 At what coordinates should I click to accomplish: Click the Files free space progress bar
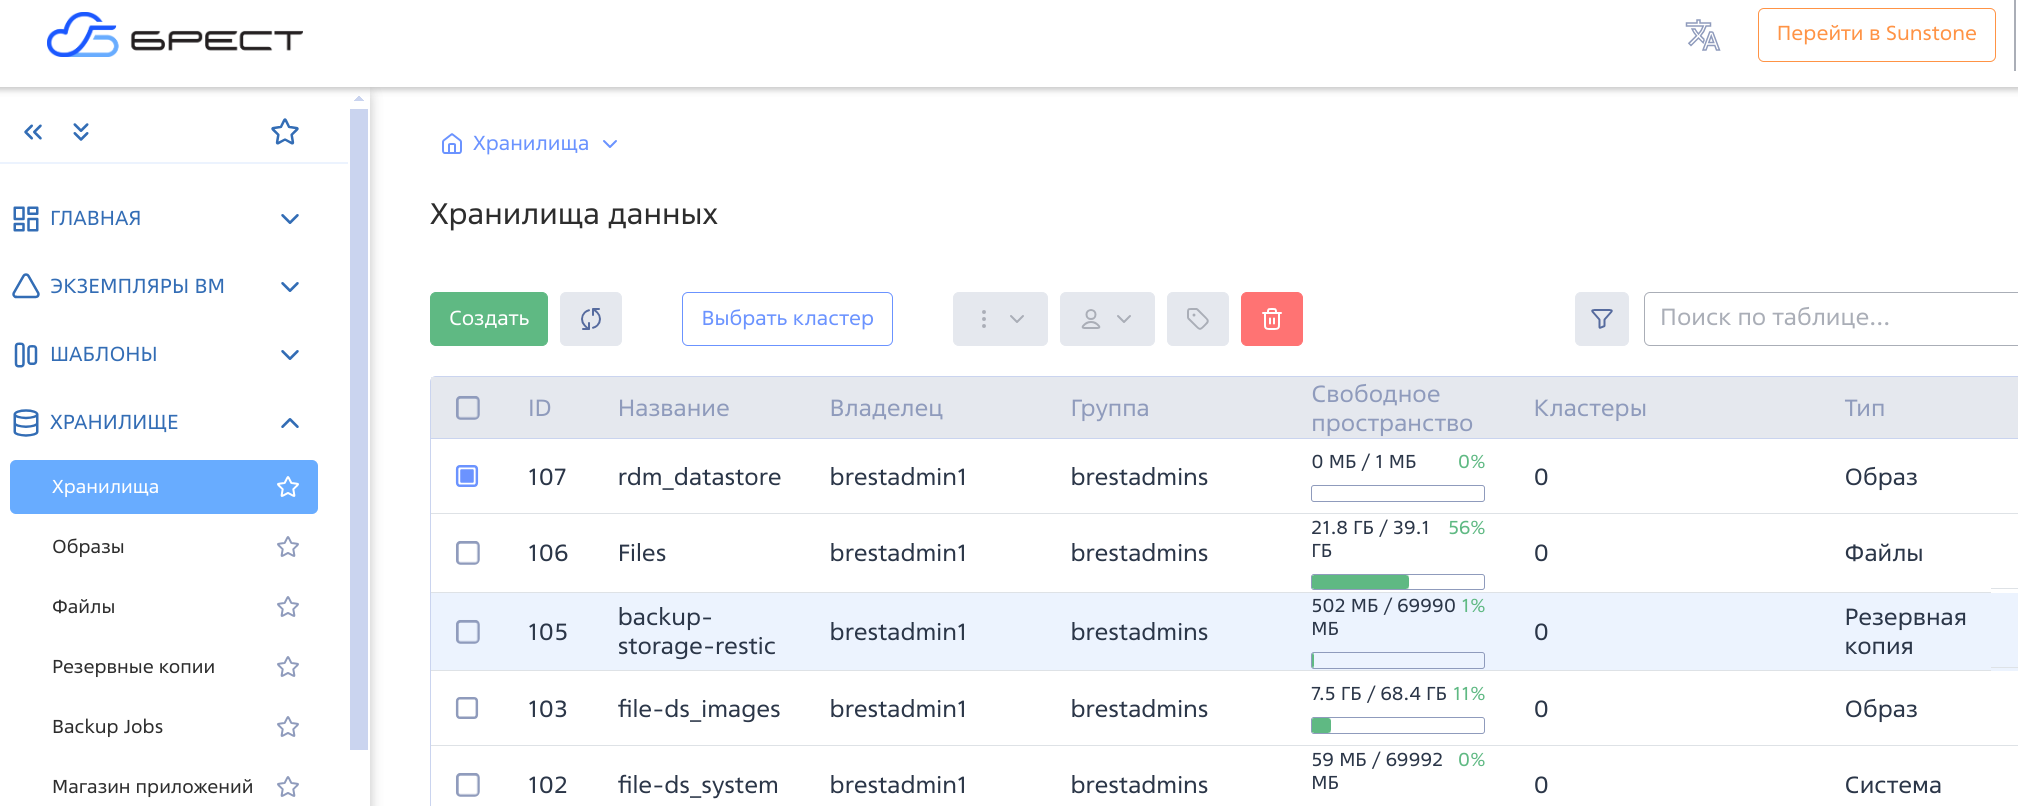(x=1397, y=582)
